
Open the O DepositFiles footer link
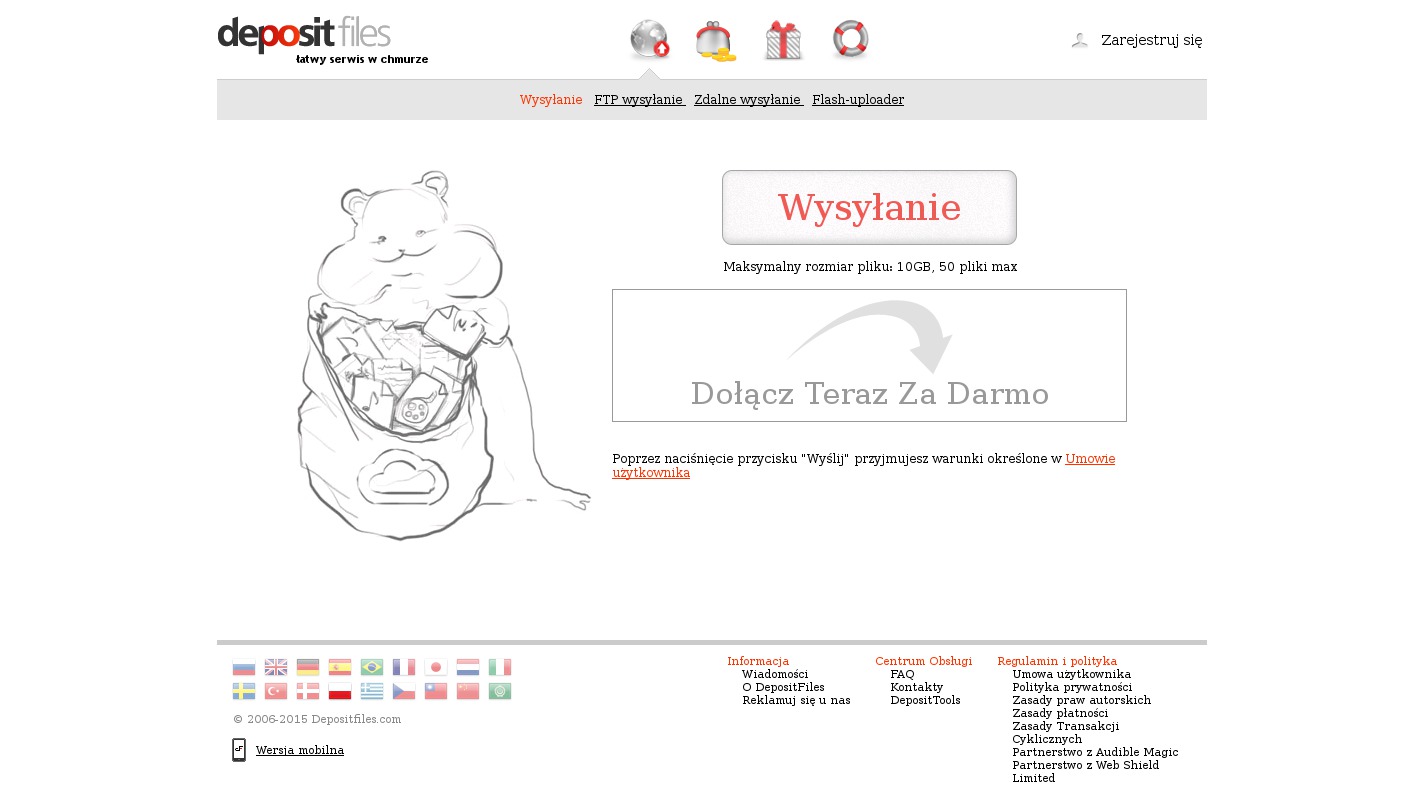pyautogui.click(x=783, y=687)
